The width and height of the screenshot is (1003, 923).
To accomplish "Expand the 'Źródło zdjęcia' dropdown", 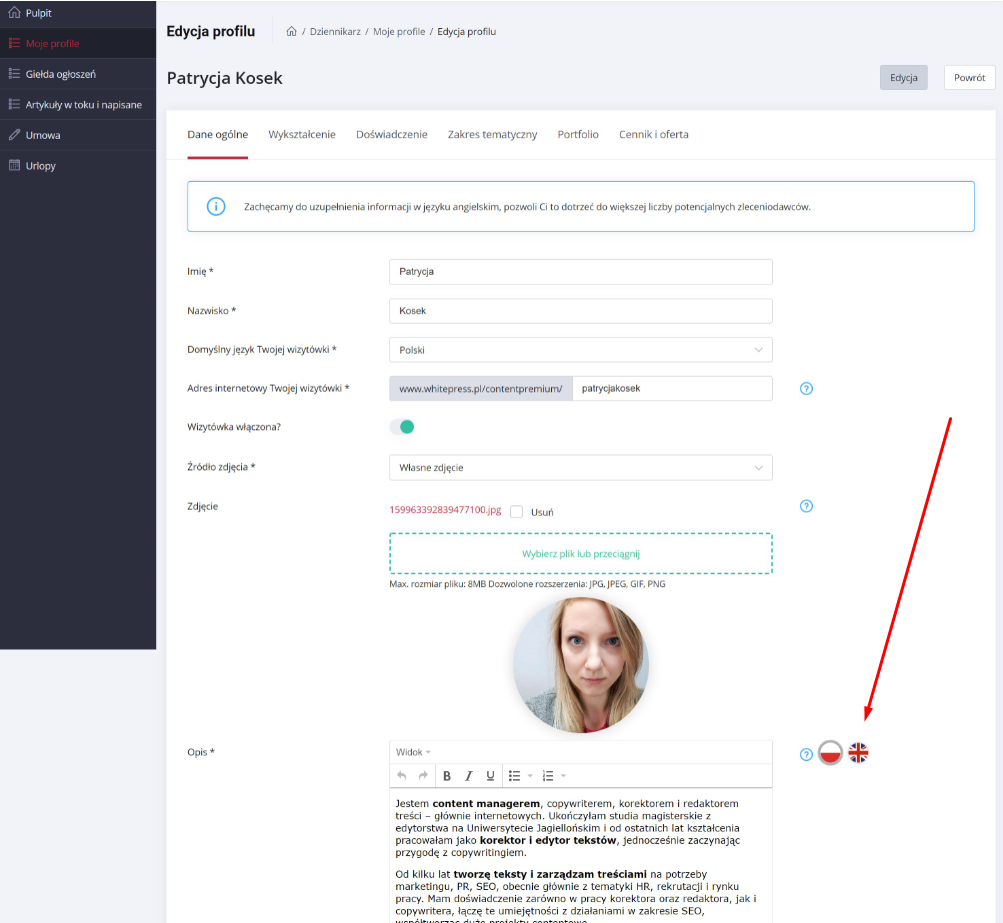I will click(x=580, y=467).
